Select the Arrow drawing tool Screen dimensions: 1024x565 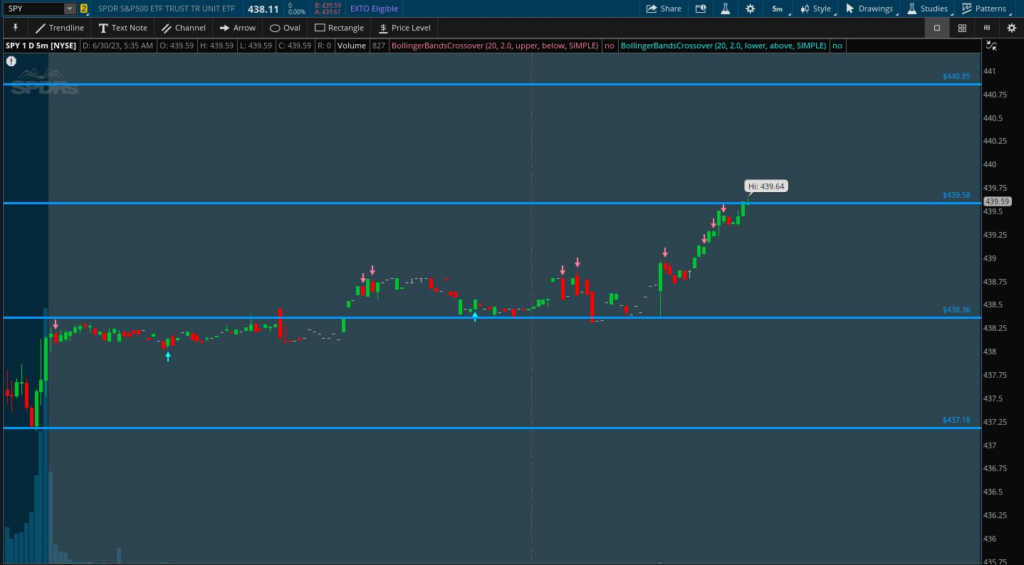238,27
